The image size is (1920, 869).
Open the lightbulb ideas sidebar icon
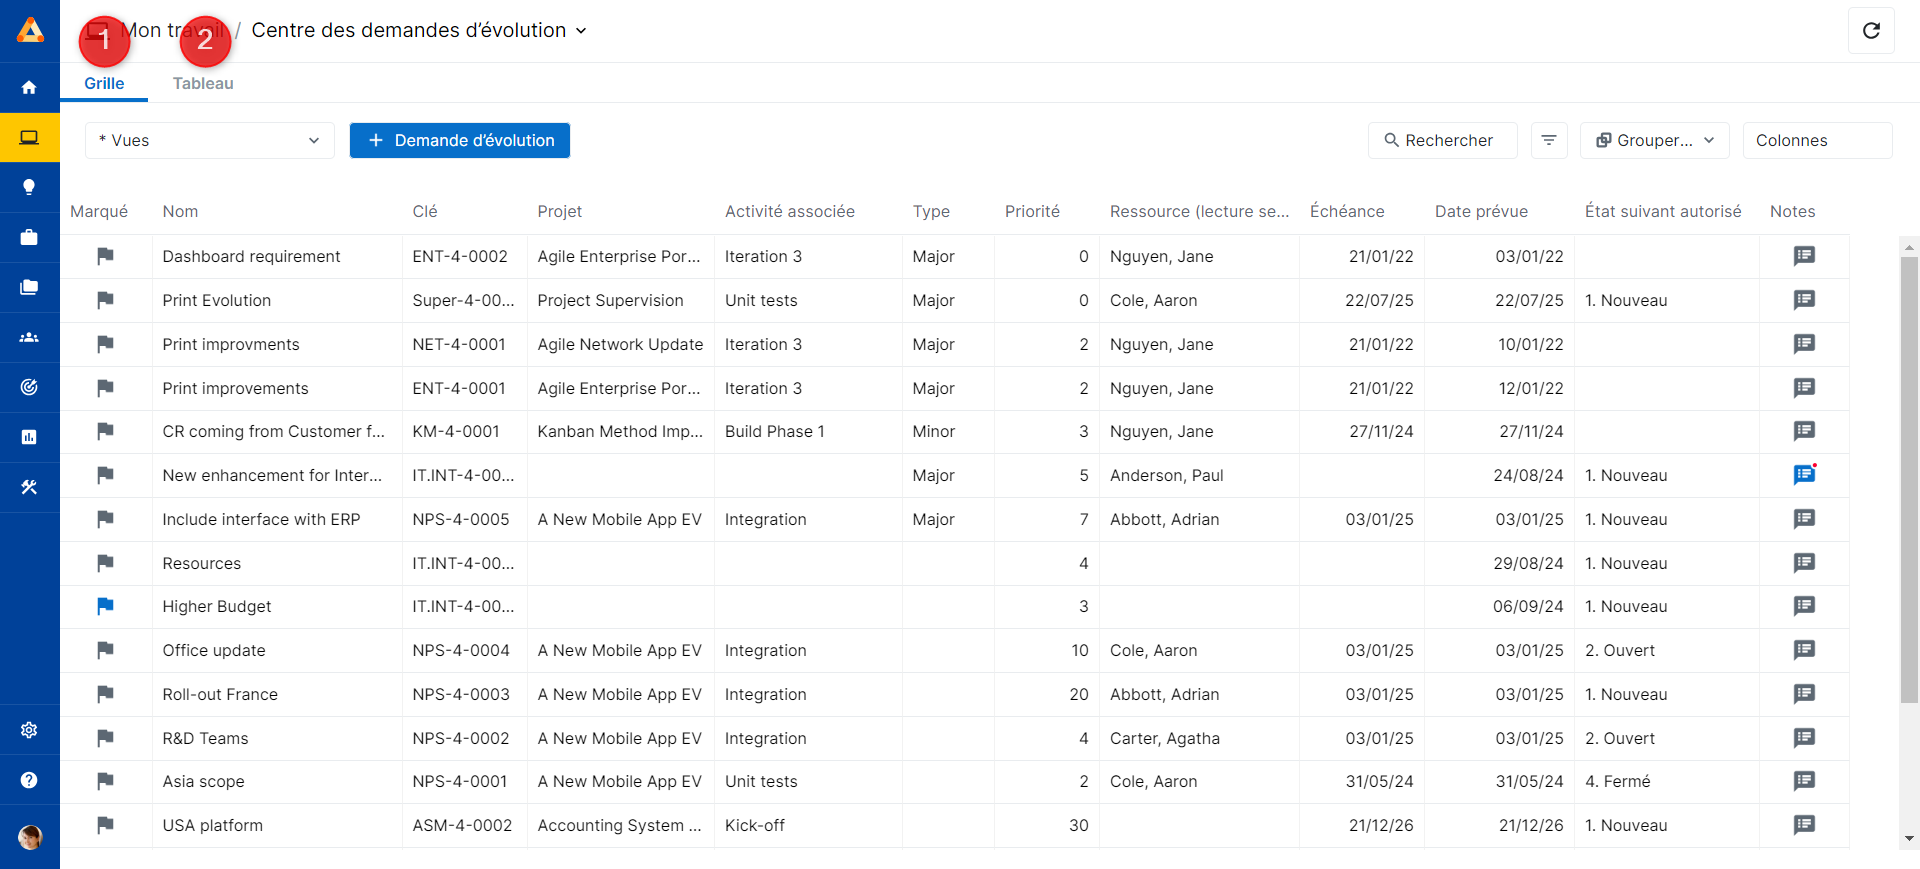click(x=29, y=187)
